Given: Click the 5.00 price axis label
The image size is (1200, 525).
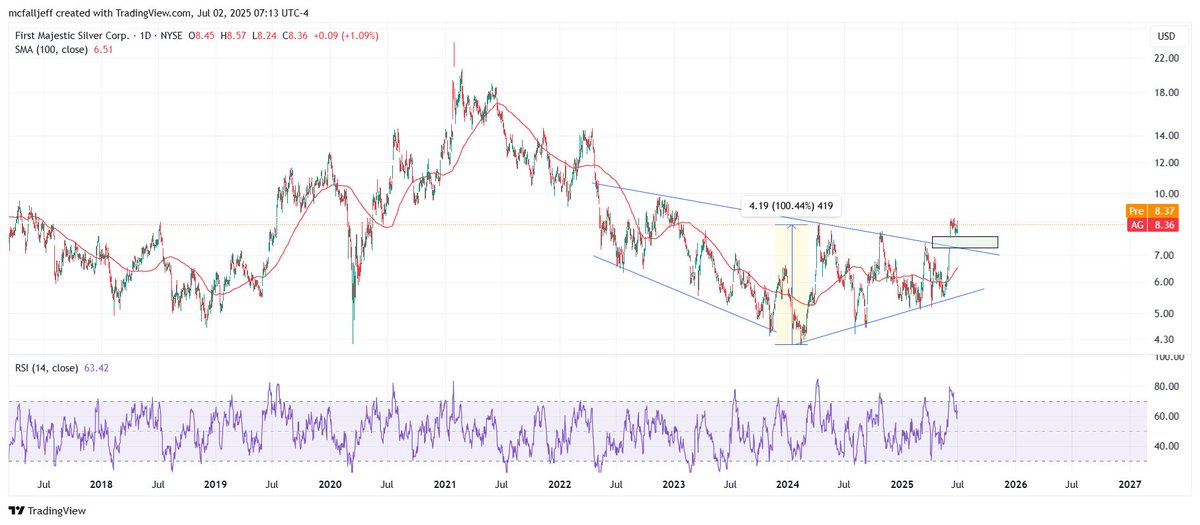Looking at the screenshot, I should (1165, 313).
